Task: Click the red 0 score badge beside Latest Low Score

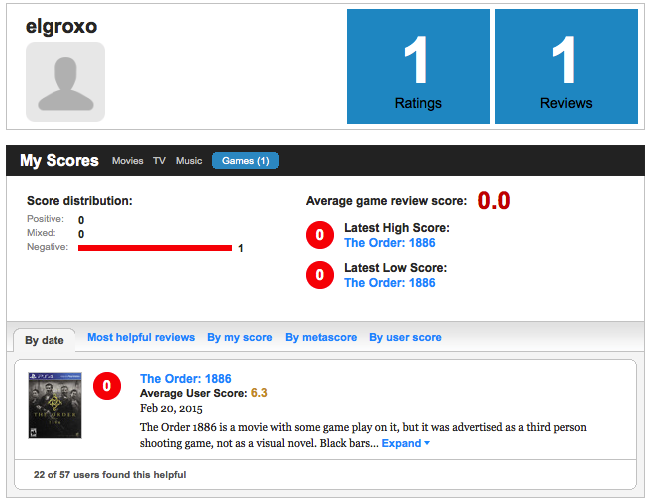Action: [320, 275]
